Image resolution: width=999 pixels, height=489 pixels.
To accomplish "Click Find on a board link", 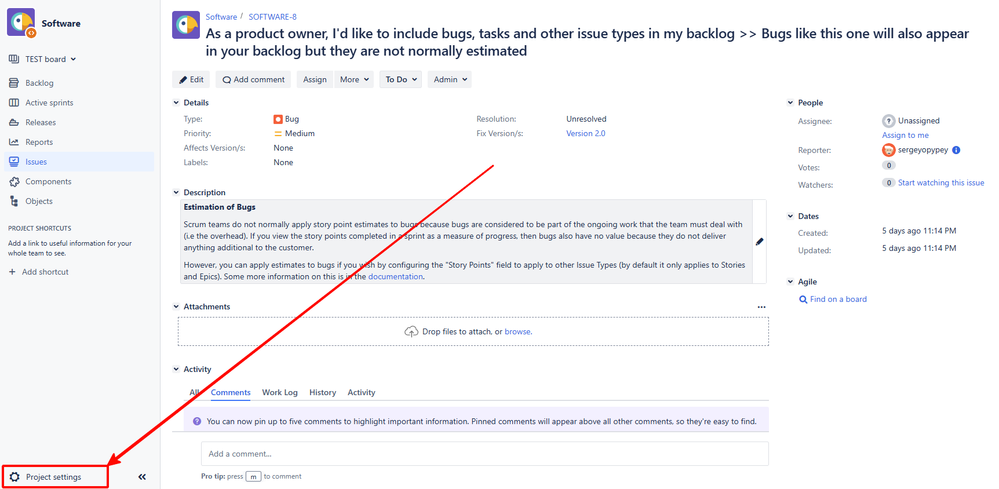I will (838, 299).
